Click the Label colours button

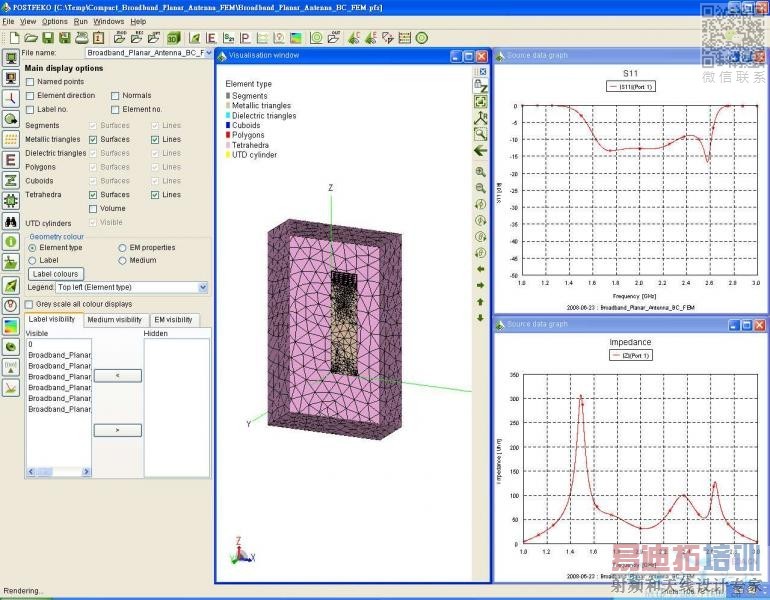point(55,274)
